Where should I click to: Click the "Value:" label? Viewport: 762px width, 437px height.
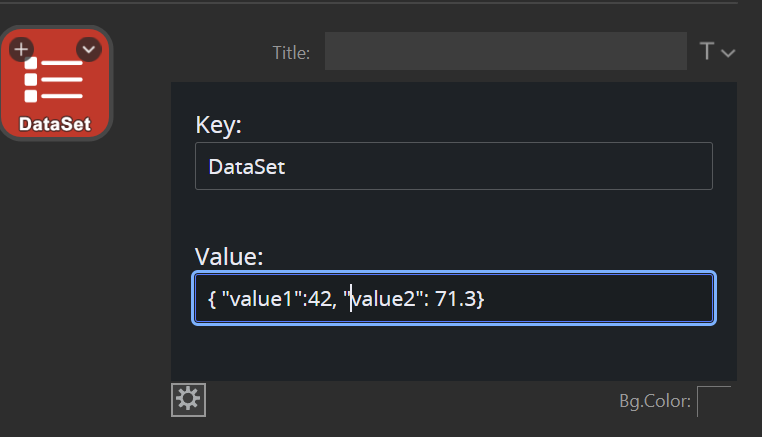click(x=229, y=256)
